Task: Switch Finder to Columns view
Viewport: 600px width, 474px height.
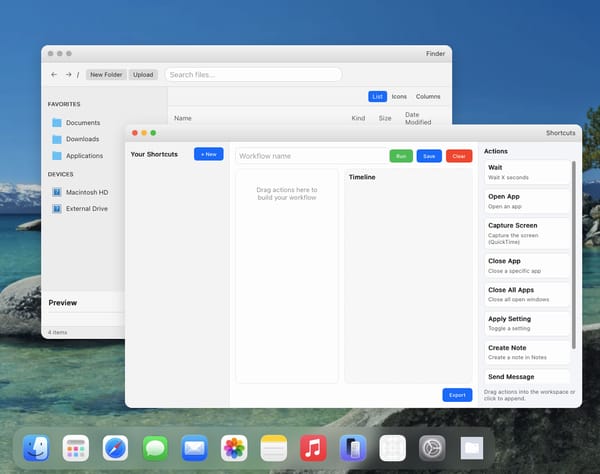Action: tap(428, 96)
